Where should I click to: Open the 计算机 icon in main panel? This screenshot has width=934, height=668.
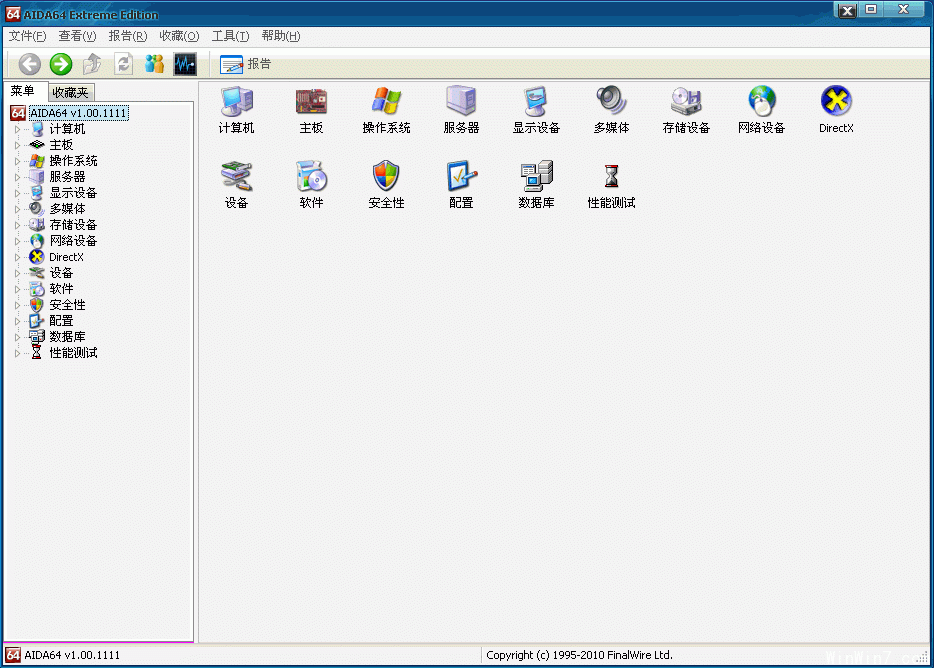[236, 101]
